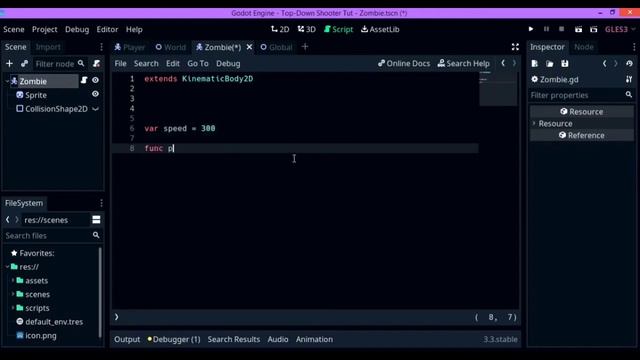Screen dimensions: 640x360
Task: Open the Project menu
Action: pos(44,29)
